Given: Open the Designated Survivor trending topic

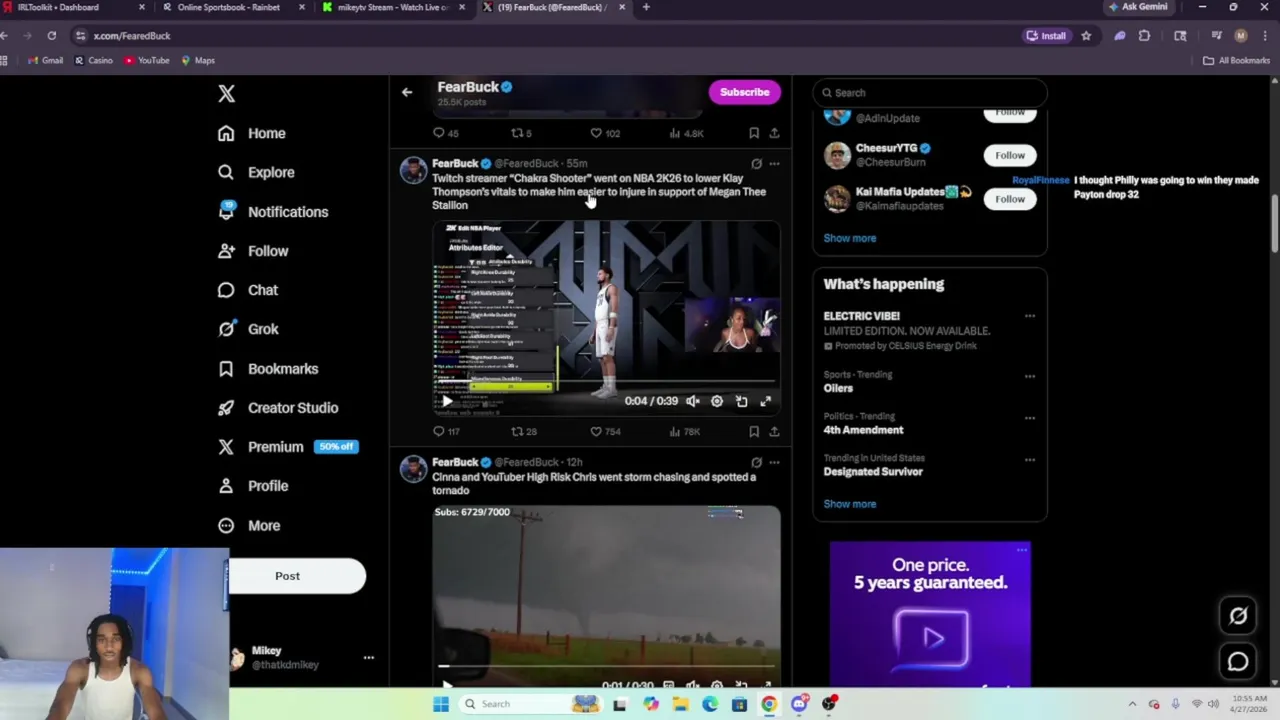Looking at the screenshot, I should coord(873,472).
